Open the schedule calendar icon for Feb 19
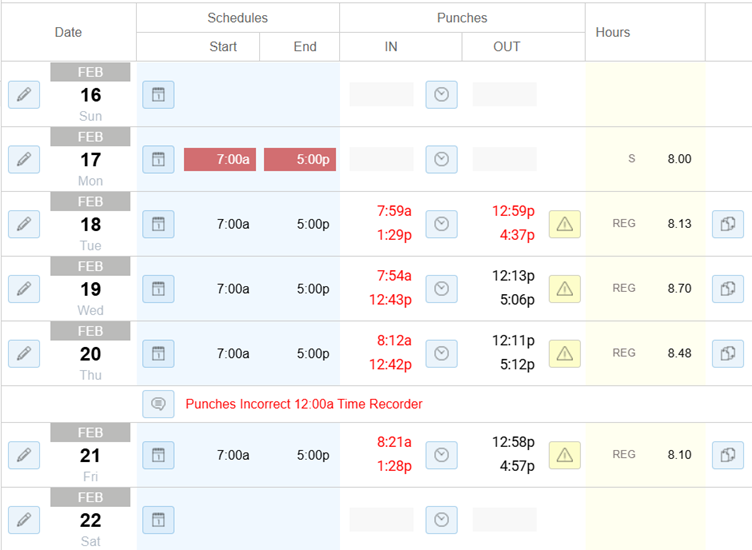Image resolution: width=752 pixels, height=550 pixels. 158,289
